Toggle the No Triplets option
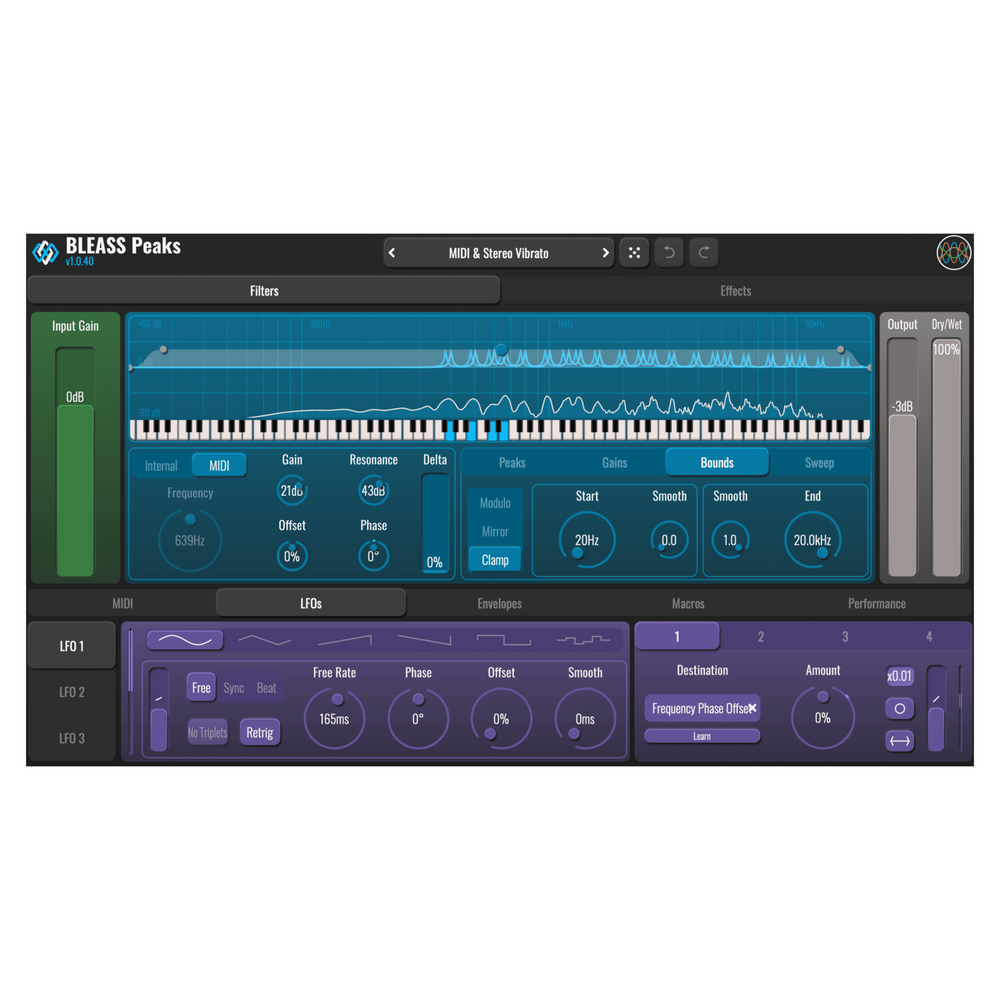Image resolution: width=1000 pixels, height=1000 pixels. [207, 732]
